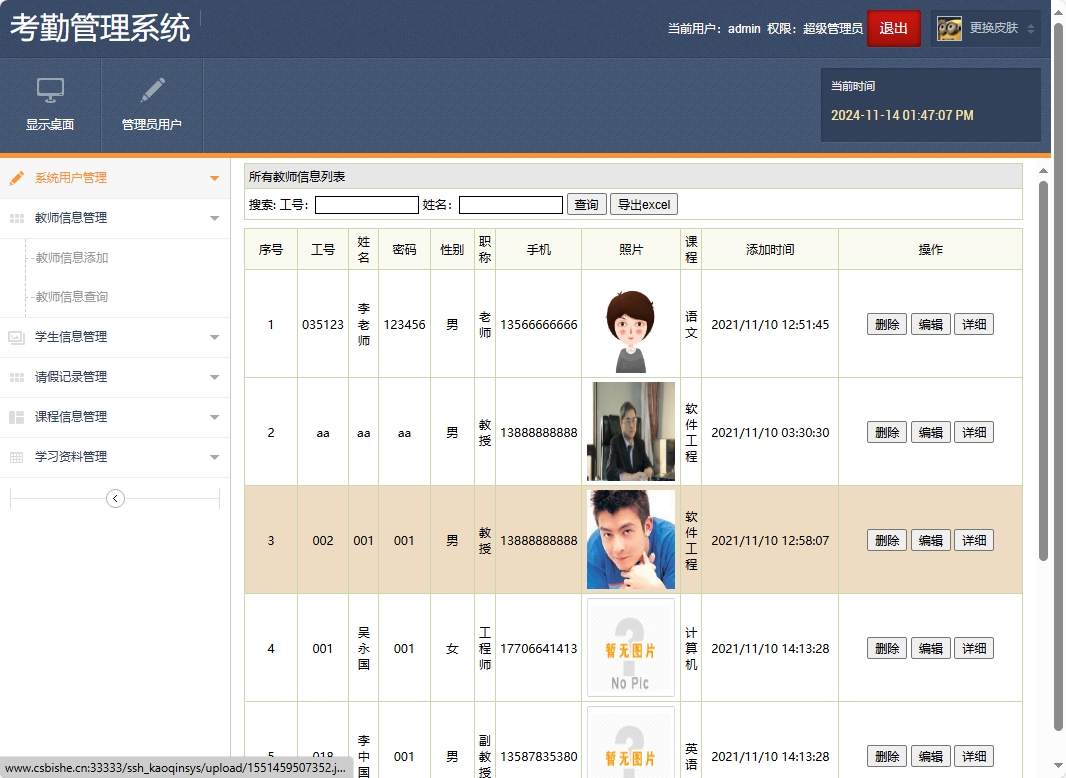Collapse the sidebar with the left-arrow circle
This screenshot has width=1066, height=778.
(115, 498)
